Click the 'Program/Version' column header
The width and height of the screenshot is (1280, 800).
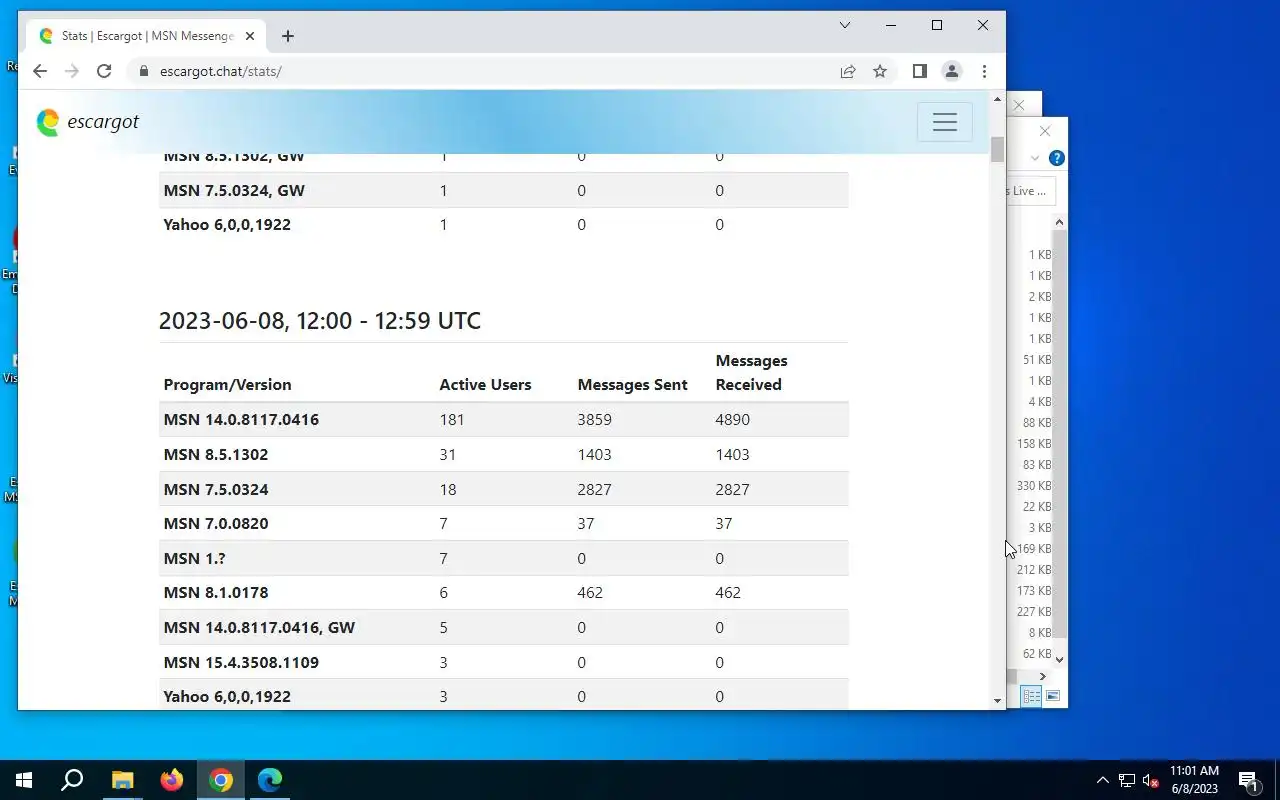click(228, 385)
